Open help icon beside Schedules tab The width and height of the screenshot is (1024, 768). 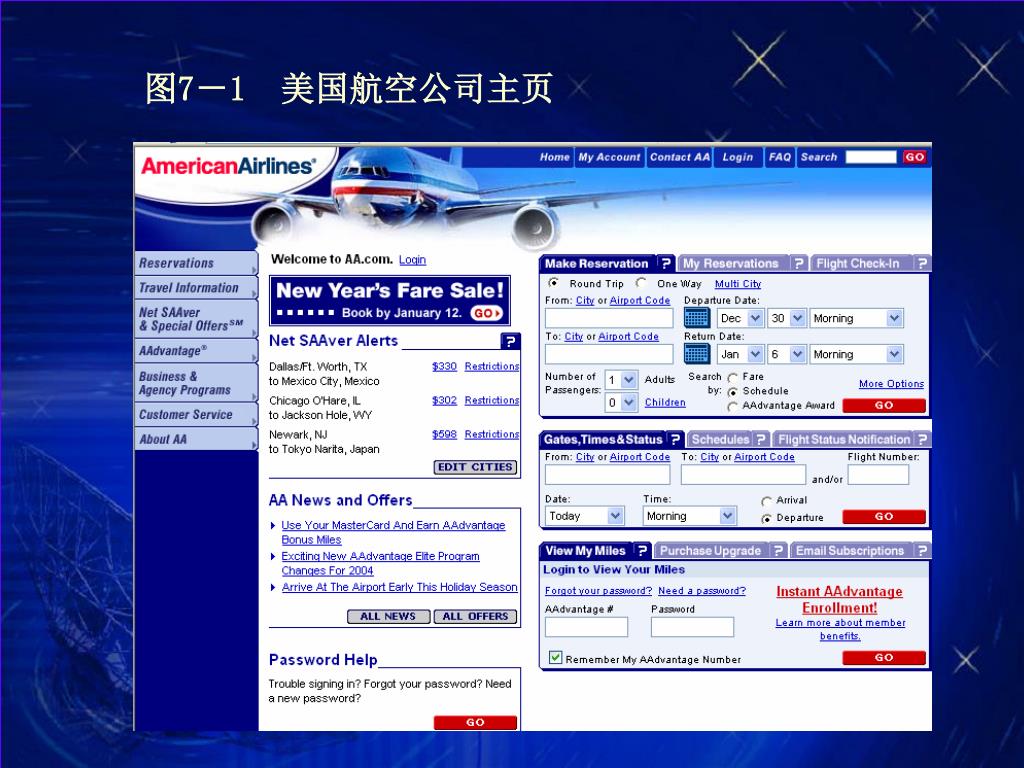pos(761,439)
